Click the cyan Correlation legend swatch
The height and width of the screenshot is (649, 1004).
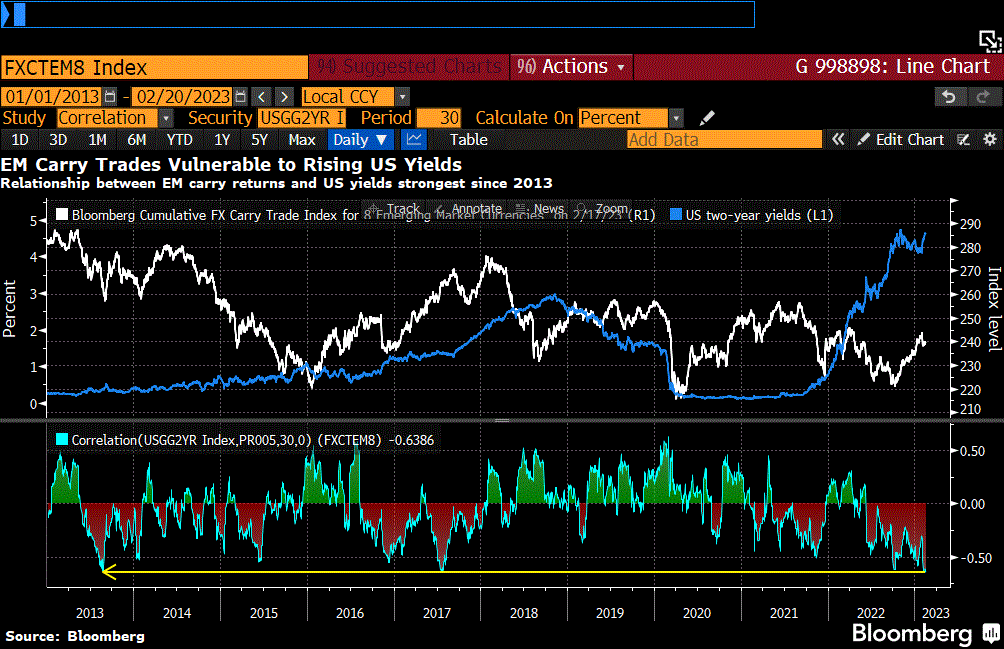point(62,440)
